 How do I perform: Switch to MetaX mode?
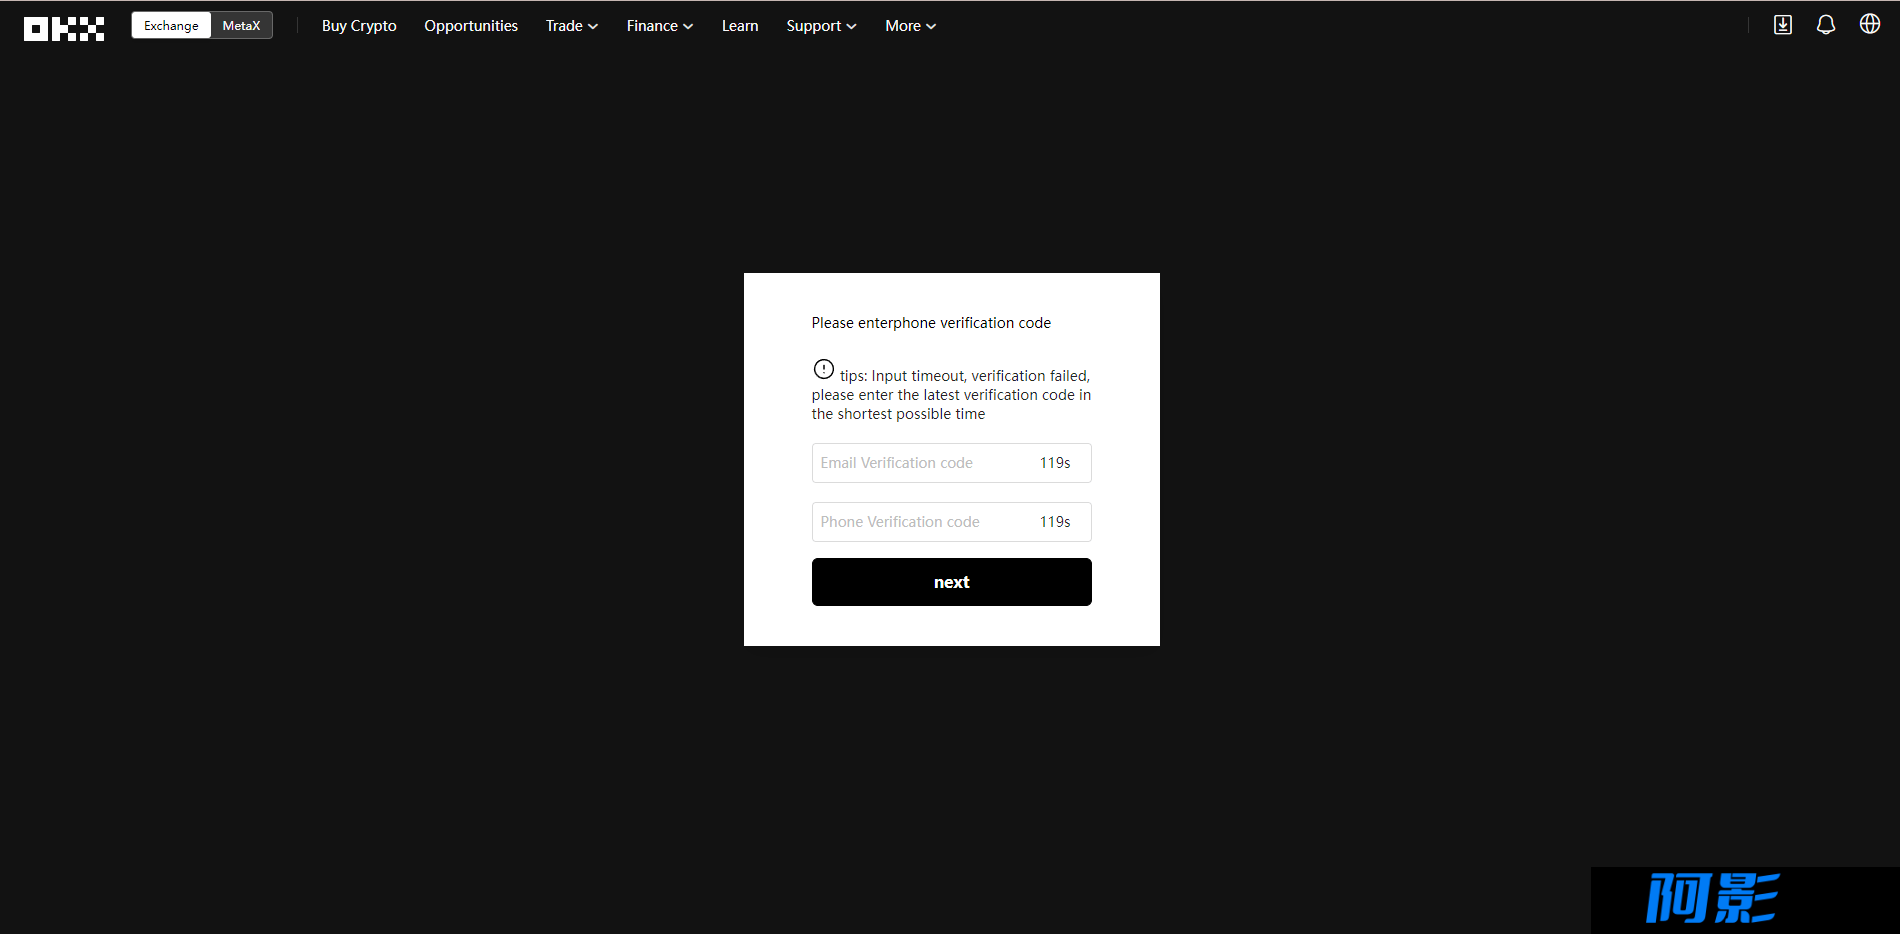point(241,26)
